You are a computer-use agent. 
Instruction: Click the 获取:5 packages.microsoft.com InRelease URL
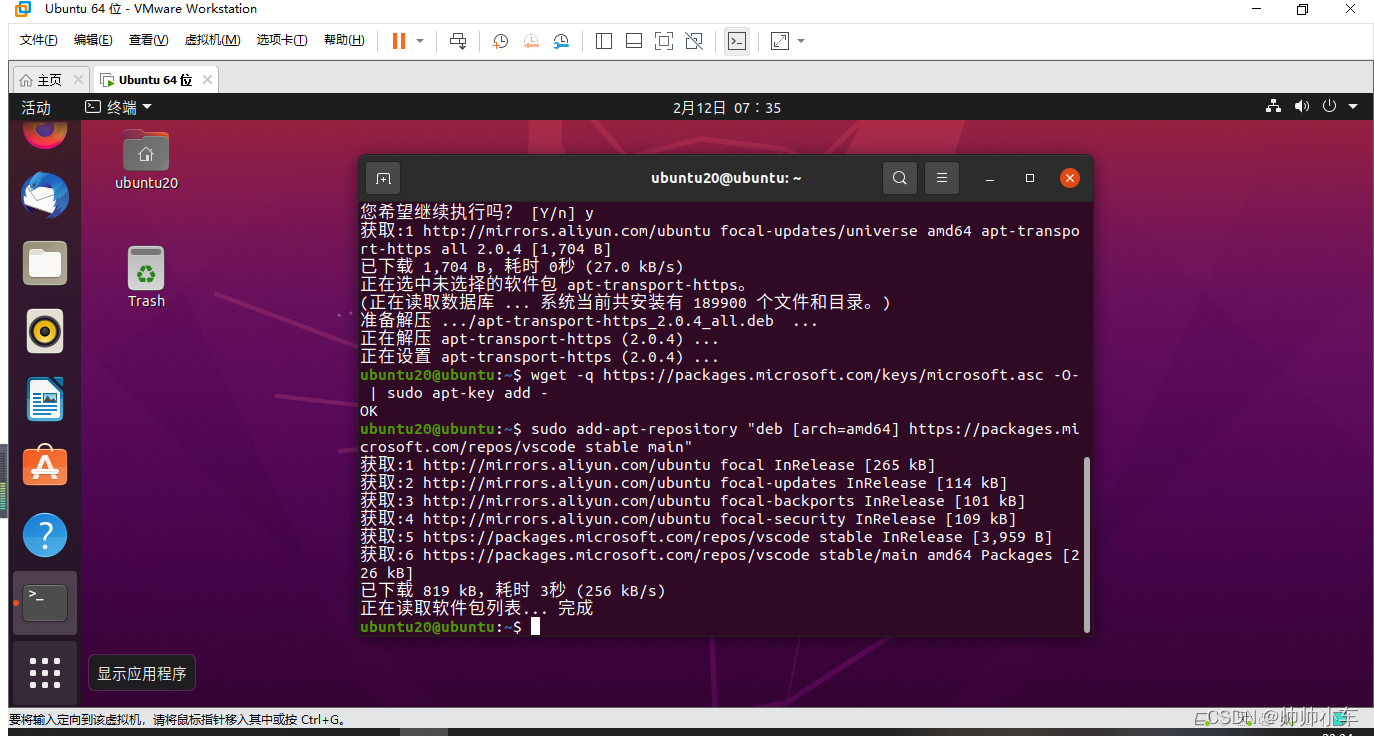616,537
